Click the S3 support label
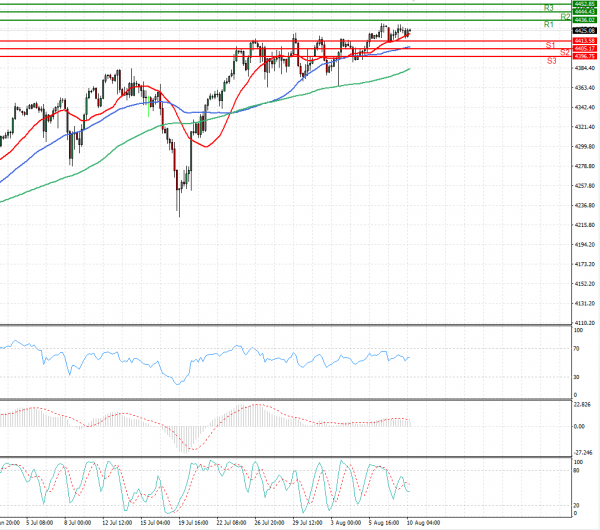This screenshot has height=530, width=600. click(x=551, y=60)
